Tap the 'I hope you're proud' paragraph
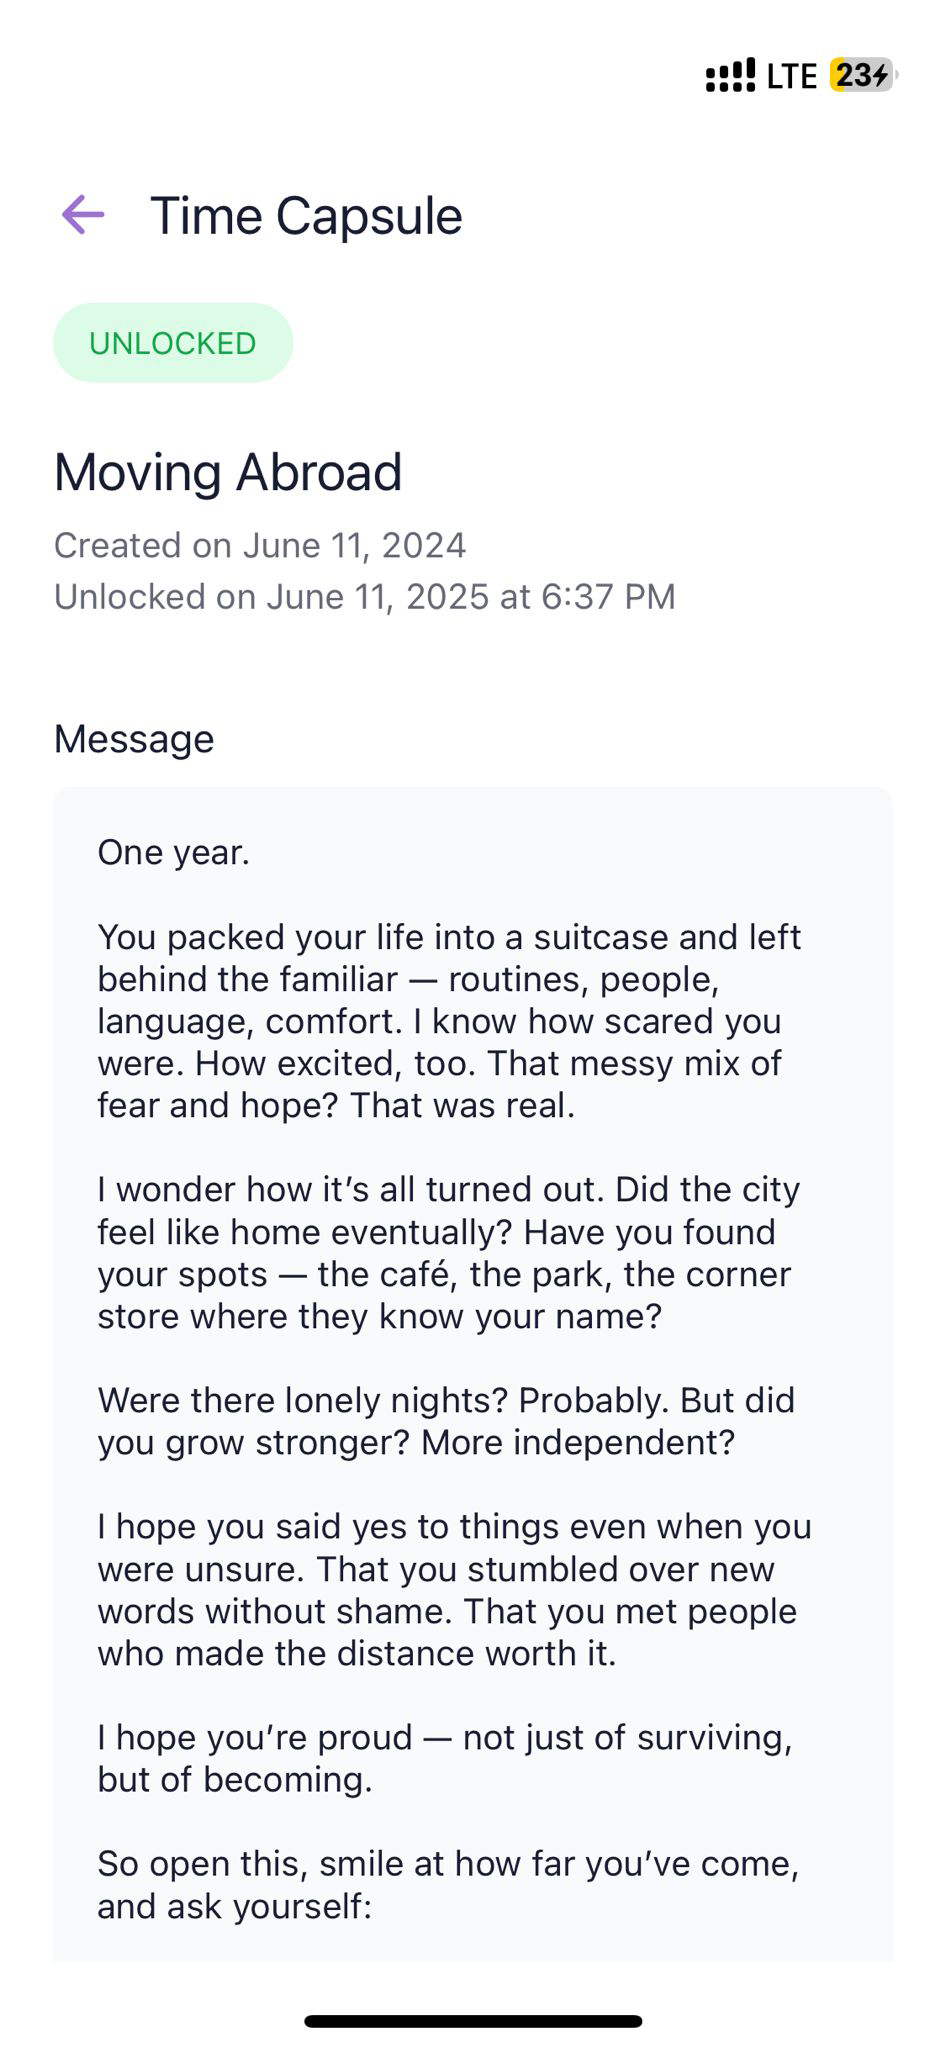 point(445,1758)
